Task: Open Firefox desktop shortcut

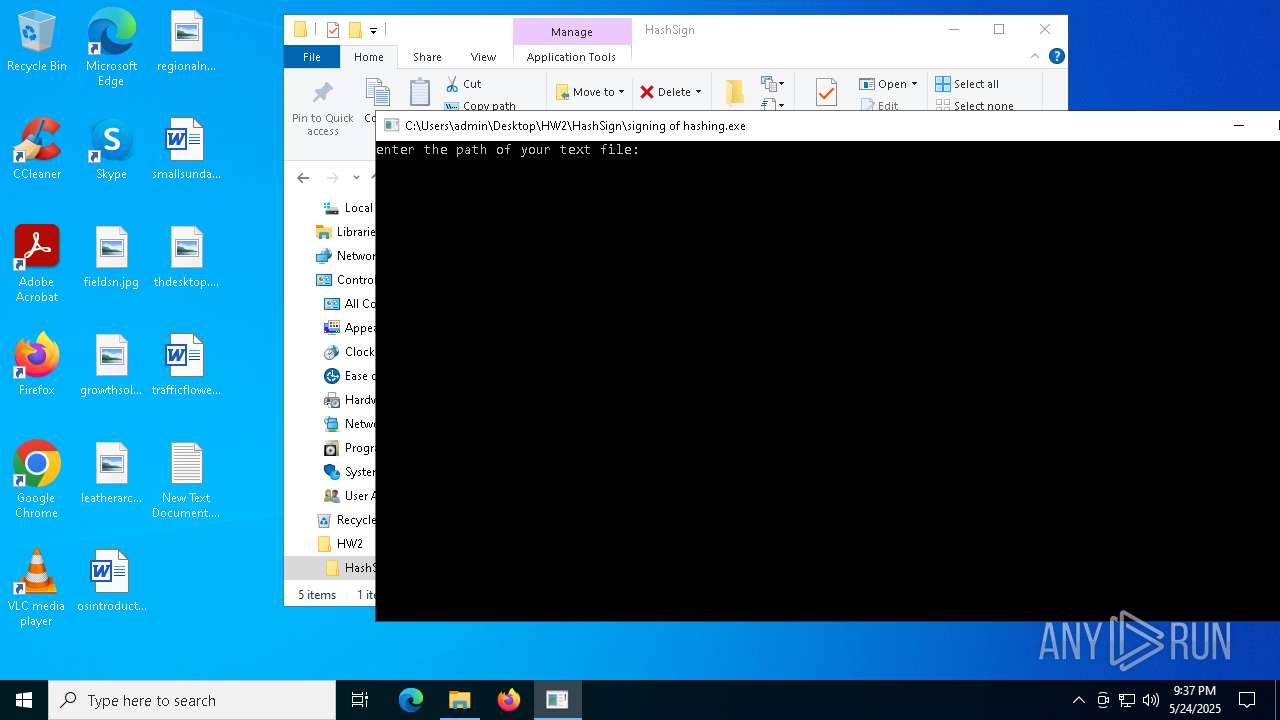Action: [x=37, y=366]
